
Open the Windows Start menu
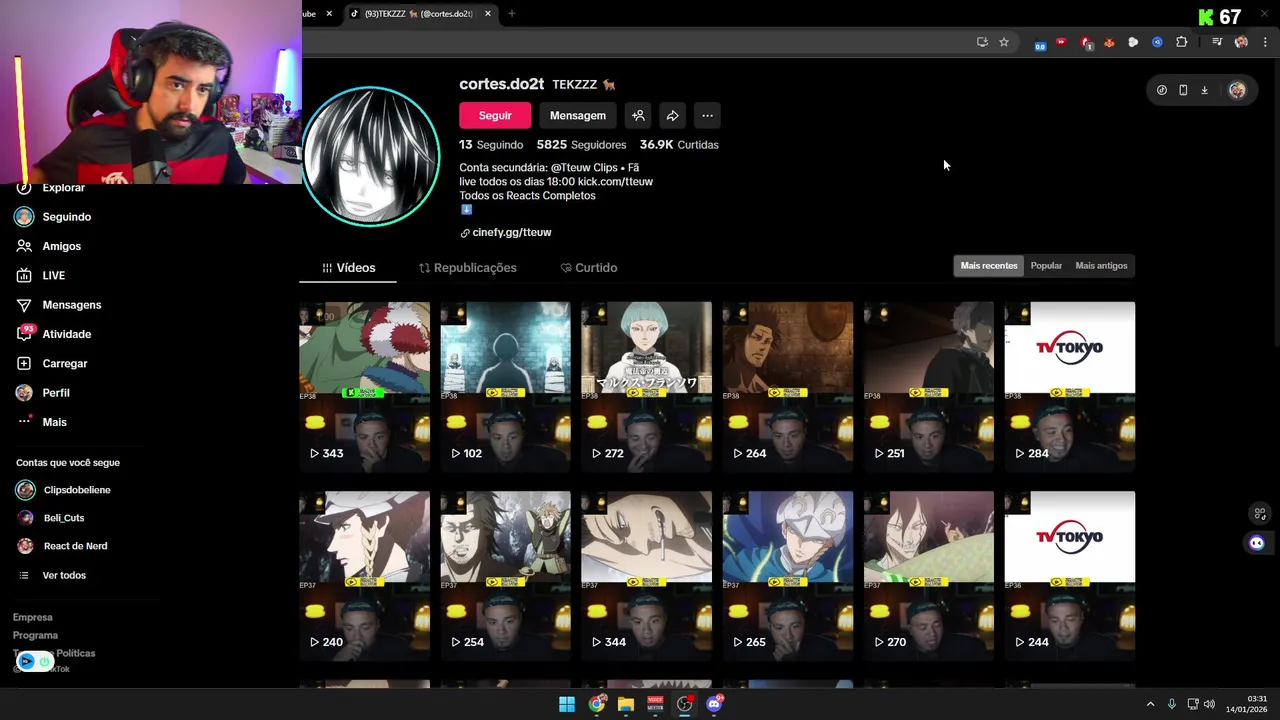click(567, 704)
